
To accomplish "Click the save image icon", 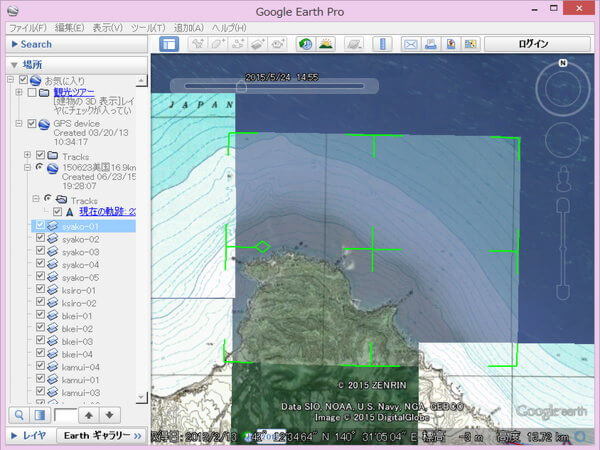I will (x=451, y=44).
